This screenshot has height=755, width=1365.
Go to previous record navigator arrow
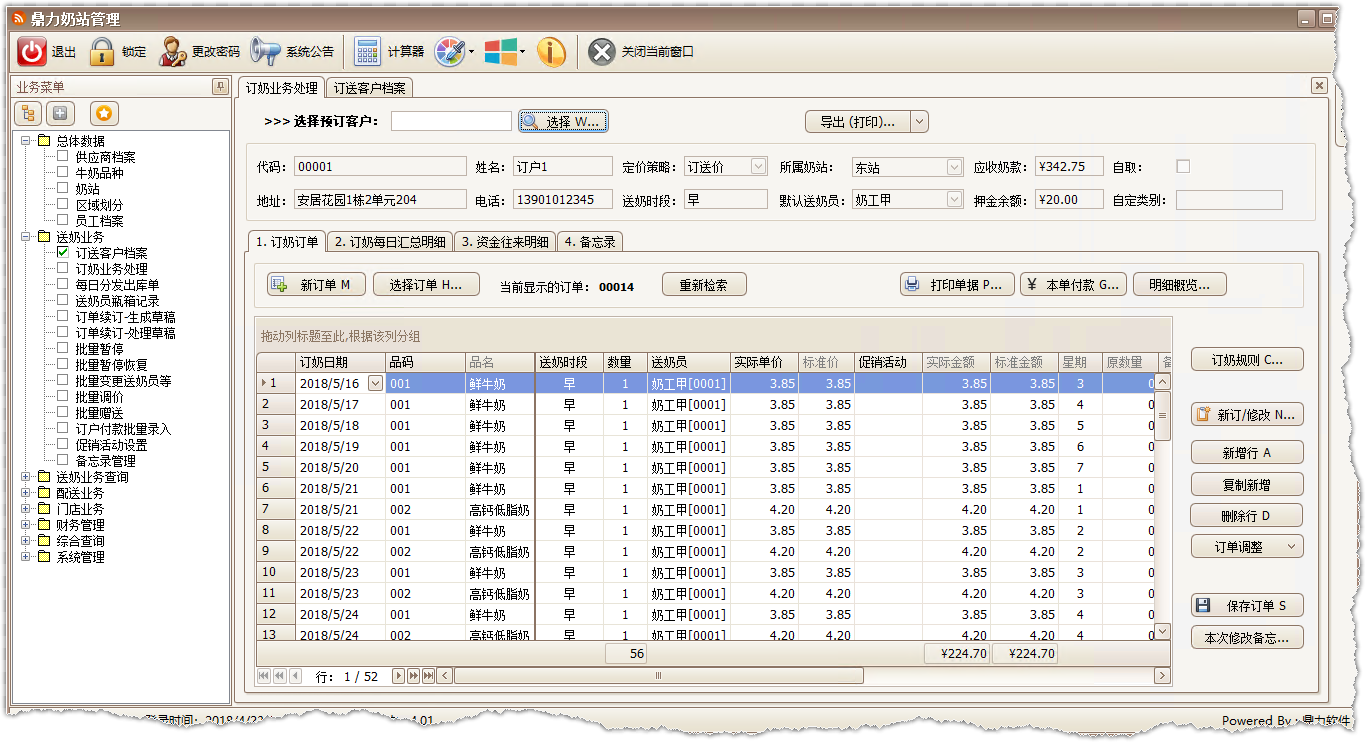[x=294, y=676]
